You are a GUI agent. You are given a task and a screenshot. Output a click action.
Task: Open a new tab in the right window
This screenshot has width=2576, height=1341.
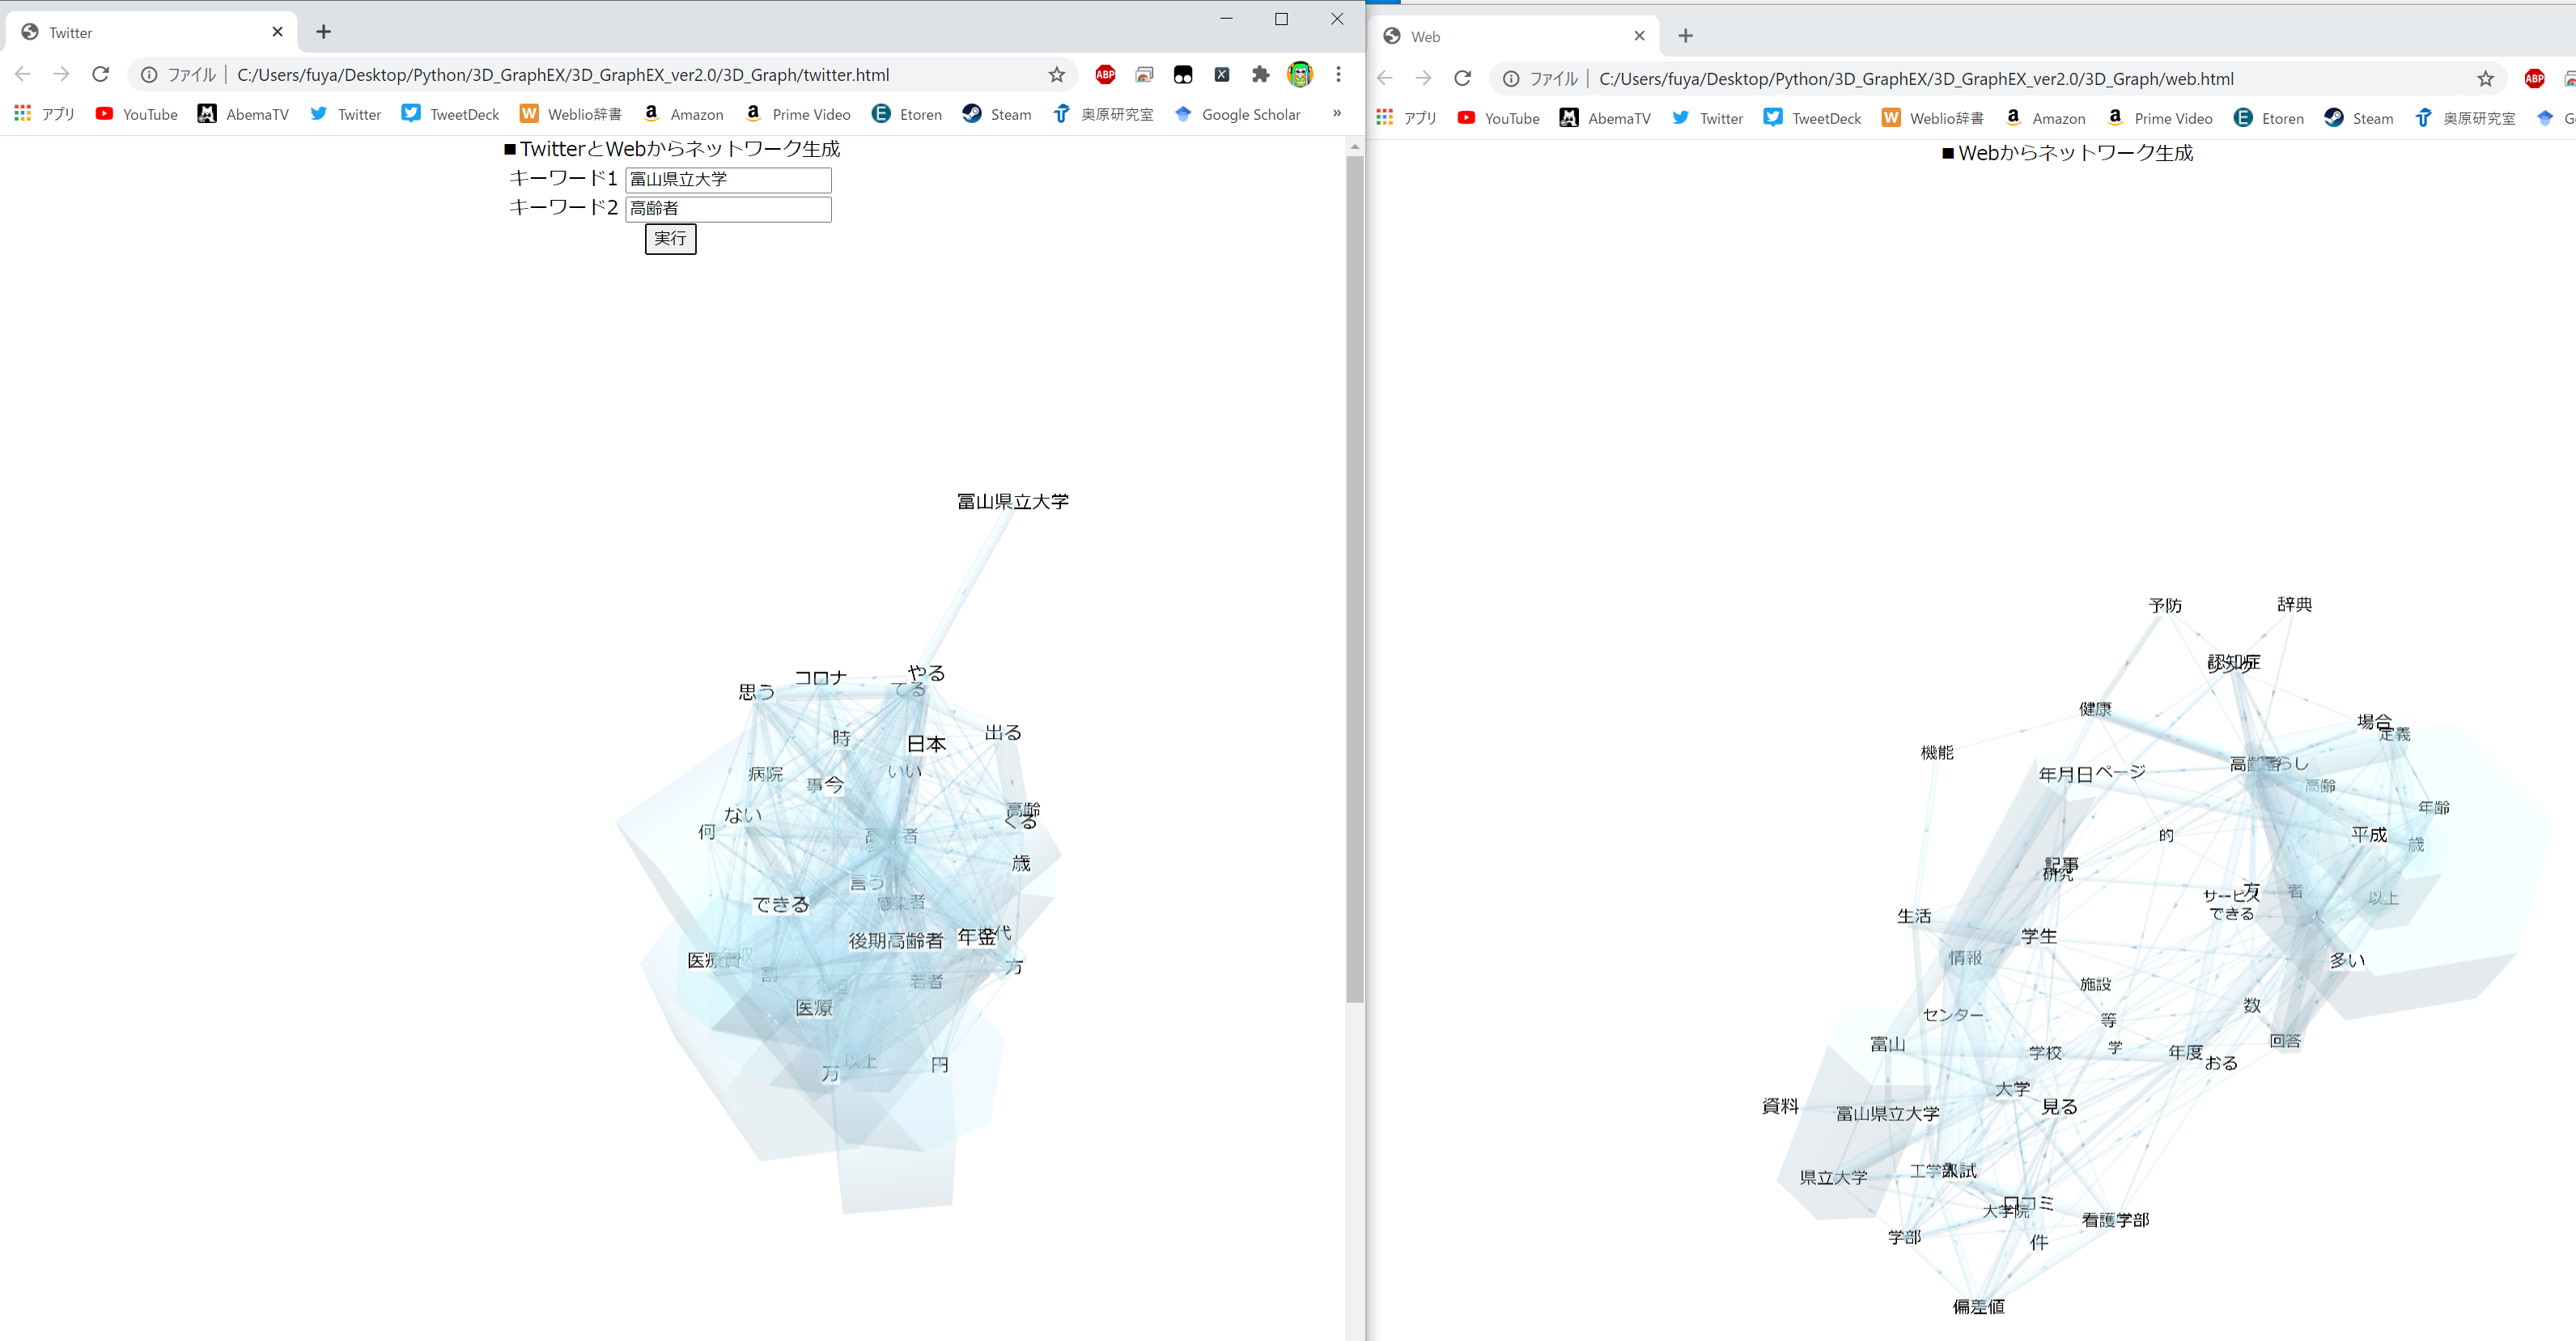click(x=1685, y=36)
